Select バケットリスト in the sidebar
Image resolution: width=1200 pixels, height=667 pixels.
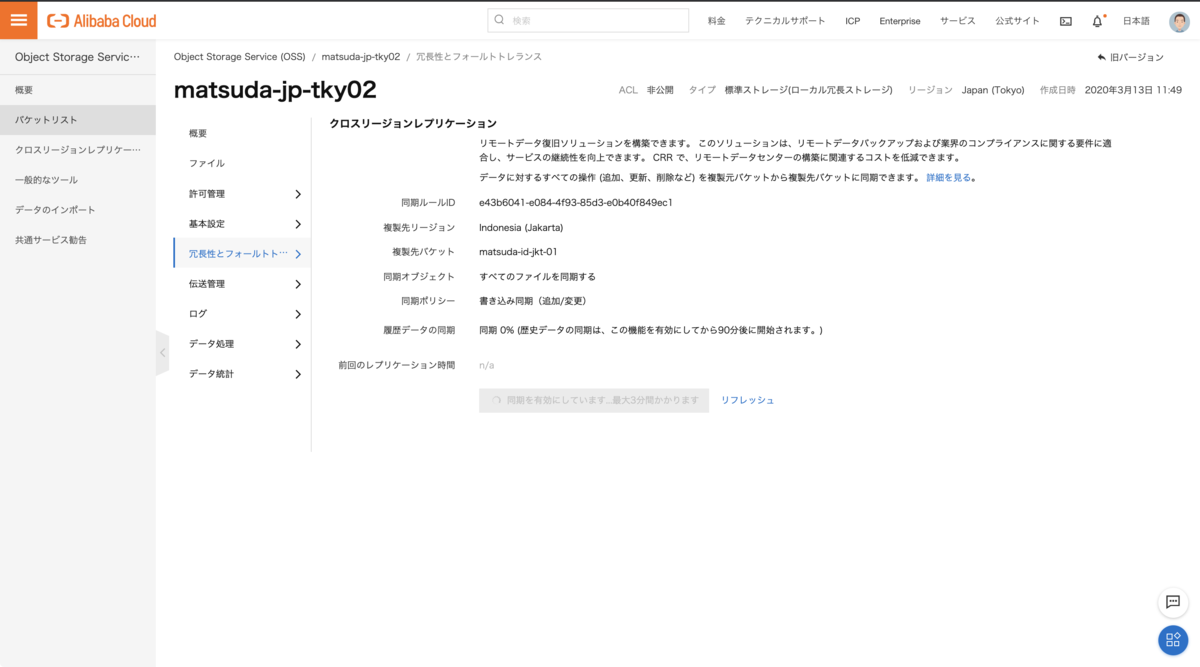(46, 120)
